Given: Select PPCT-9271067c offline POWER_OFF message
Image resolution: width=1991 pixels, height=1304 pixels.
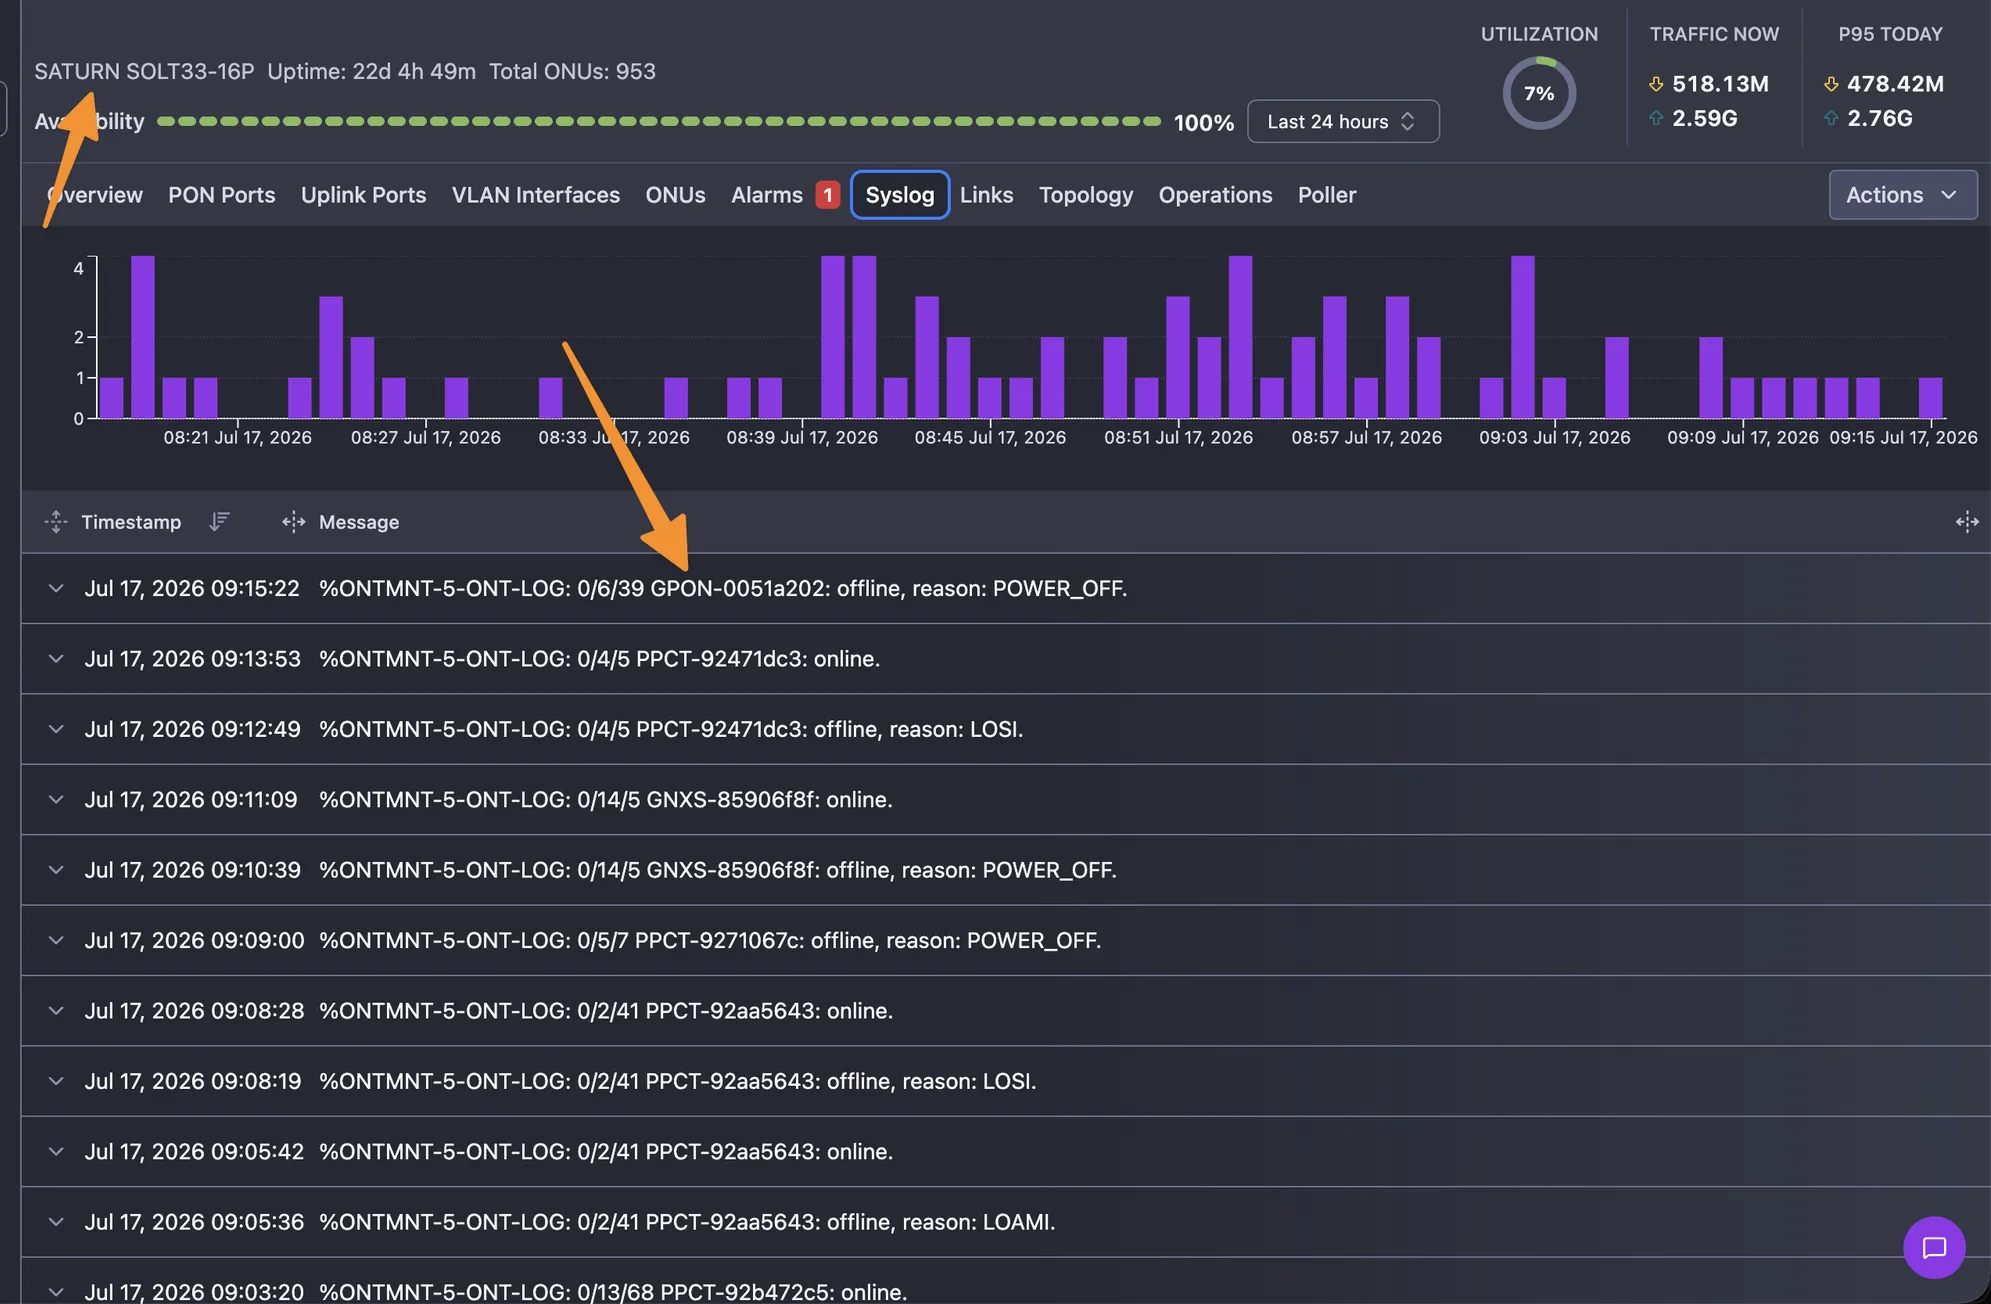Looking at the screenshot, I should pos(709,940).
